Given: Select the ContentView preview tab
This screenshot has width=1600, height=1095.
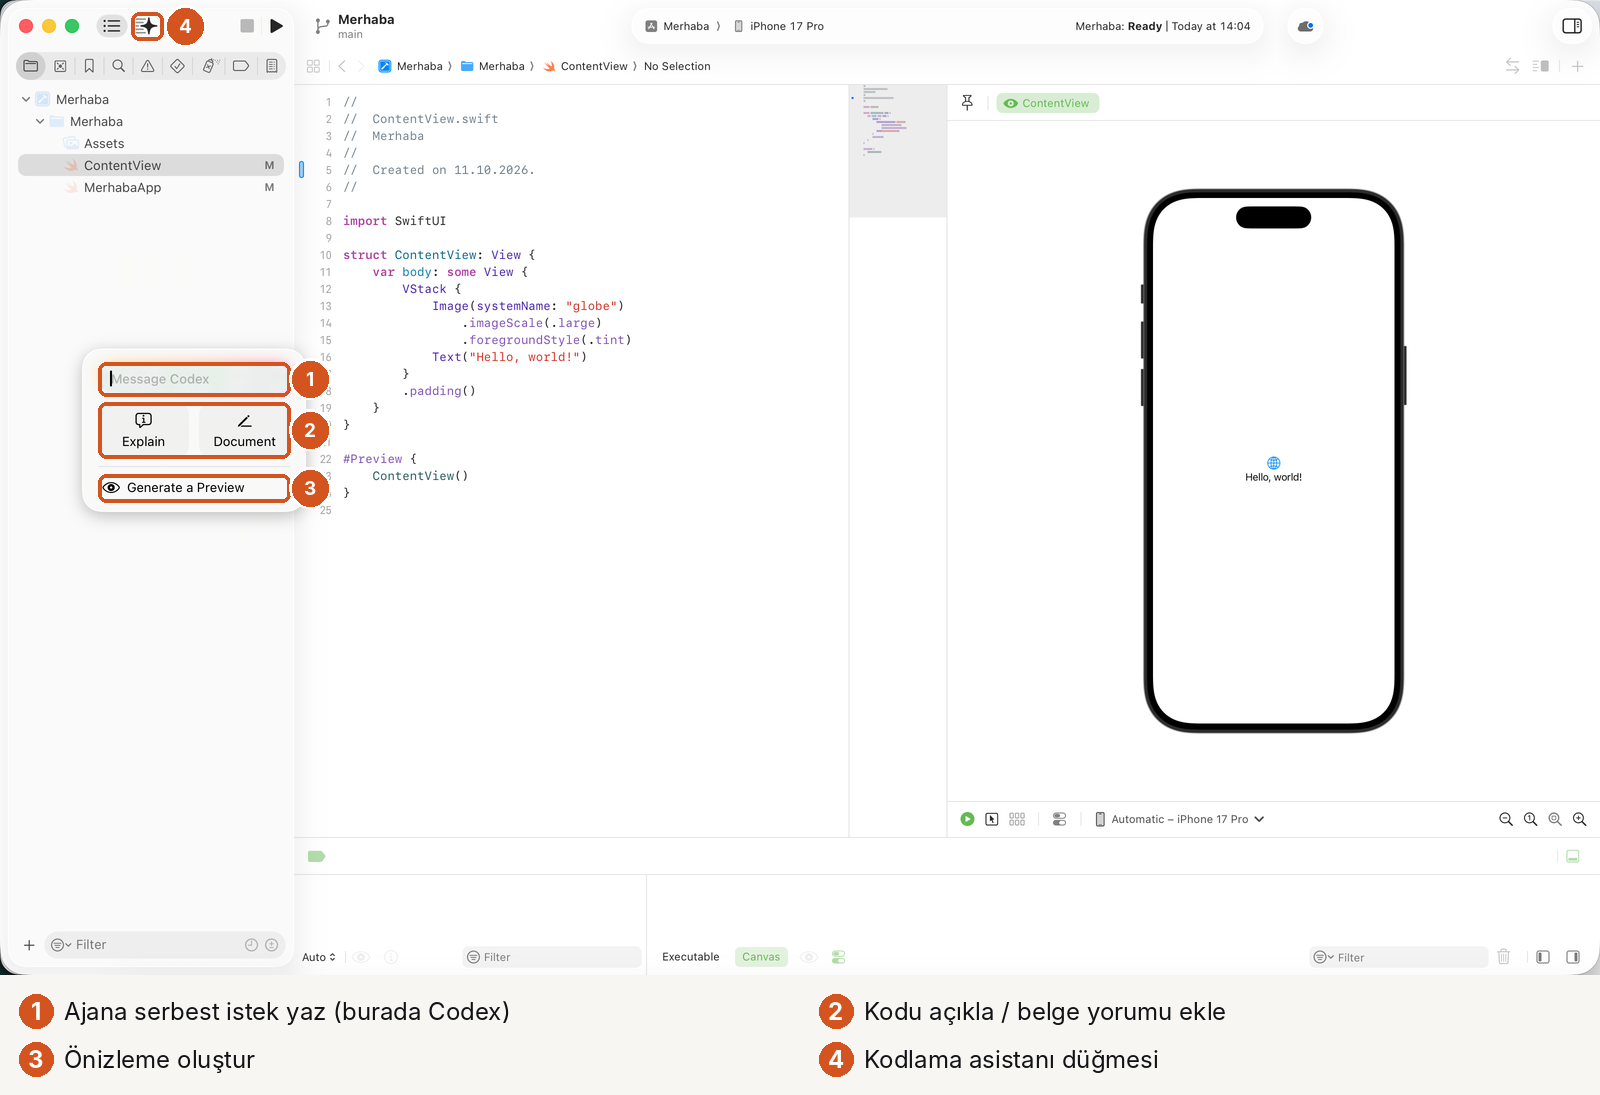Looking at the screenshot, I should click(x=1047, y=103).
